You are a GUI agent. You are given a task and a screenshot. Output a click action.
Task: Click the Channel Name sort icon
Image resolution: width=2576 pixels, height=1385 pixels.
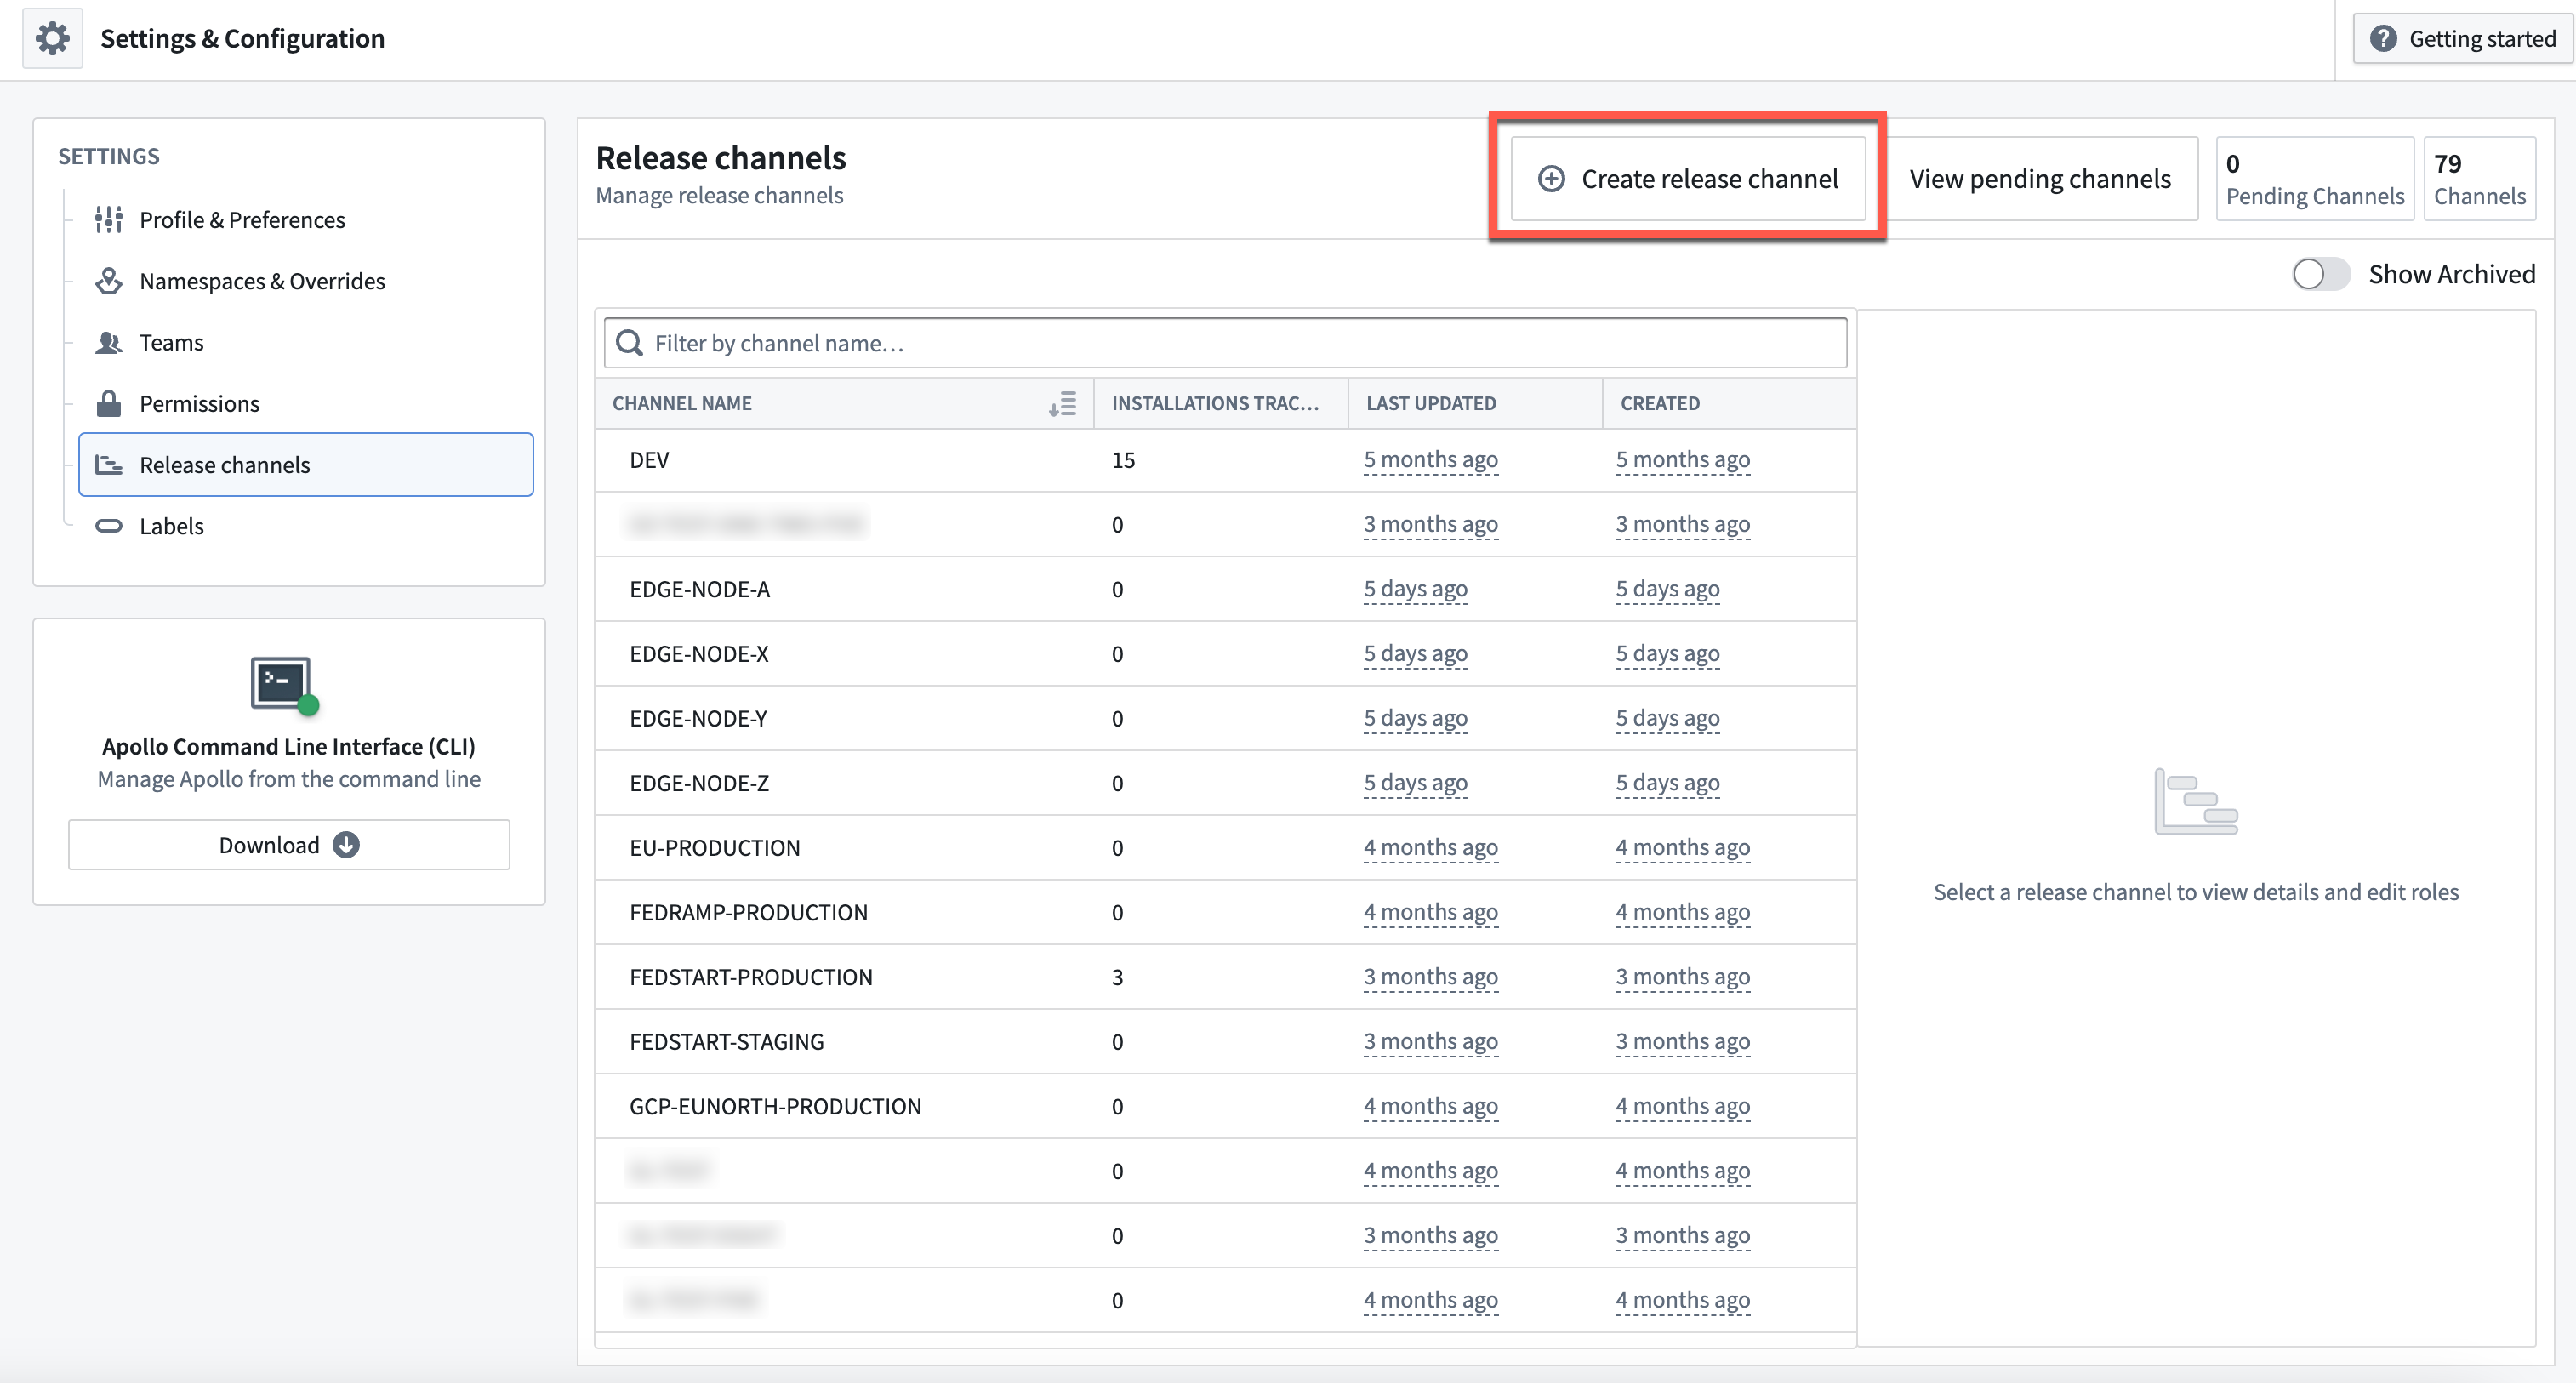click(x=1062, y=404)
